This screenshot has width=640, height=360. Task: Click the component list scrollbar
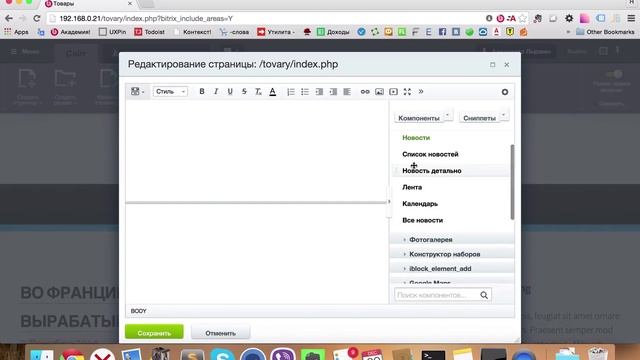point(512,182)
